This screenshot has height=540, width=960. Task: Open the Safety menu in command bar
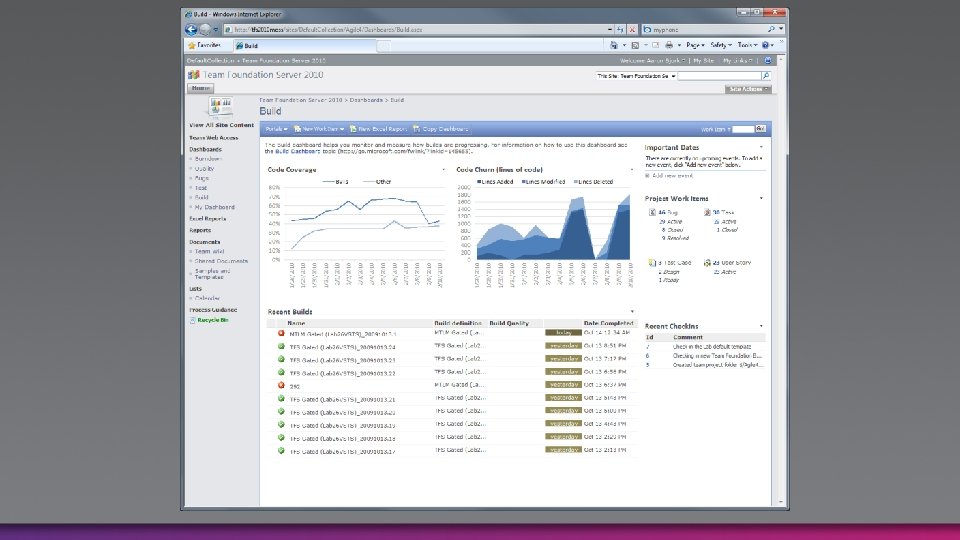(x=721, y=45)
